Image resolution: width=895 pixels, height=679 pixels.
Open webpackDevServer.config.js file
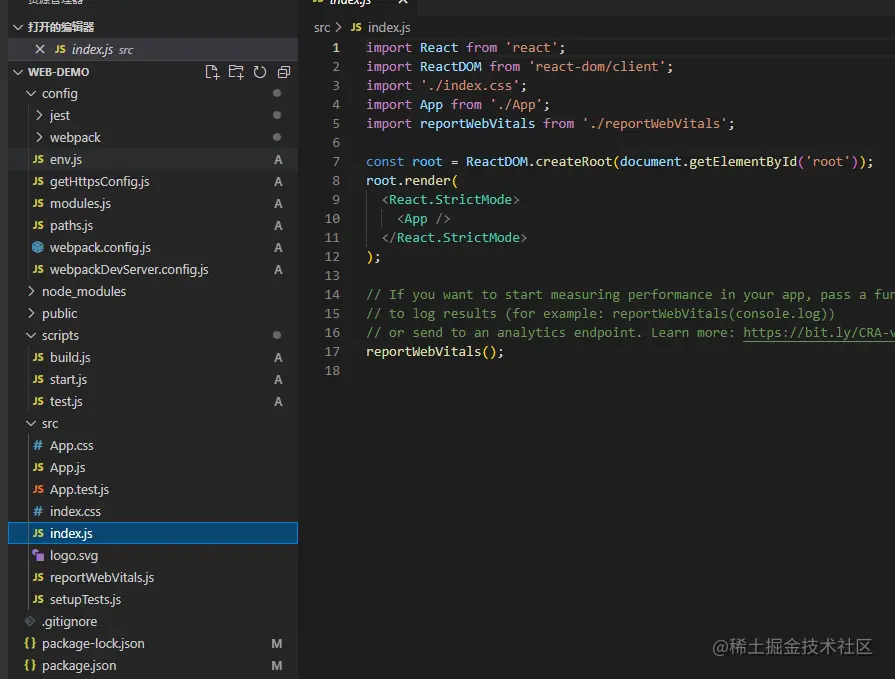pyautogui.click(x=153, y=269)
